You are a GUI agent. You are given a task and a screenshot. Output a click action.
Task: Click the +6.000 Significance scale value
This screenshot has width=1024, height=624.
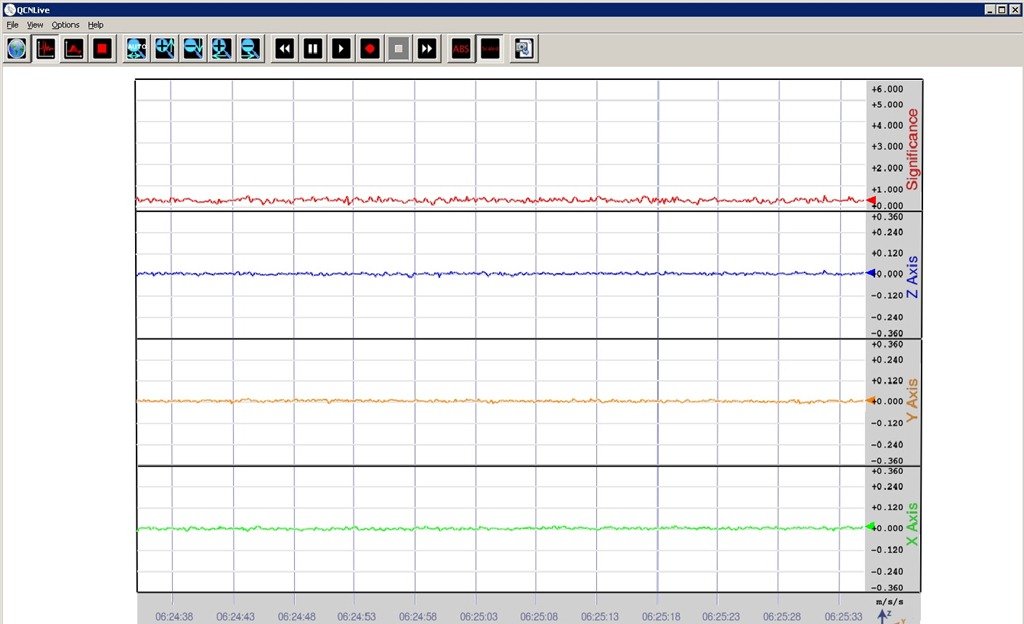point(888,89)
